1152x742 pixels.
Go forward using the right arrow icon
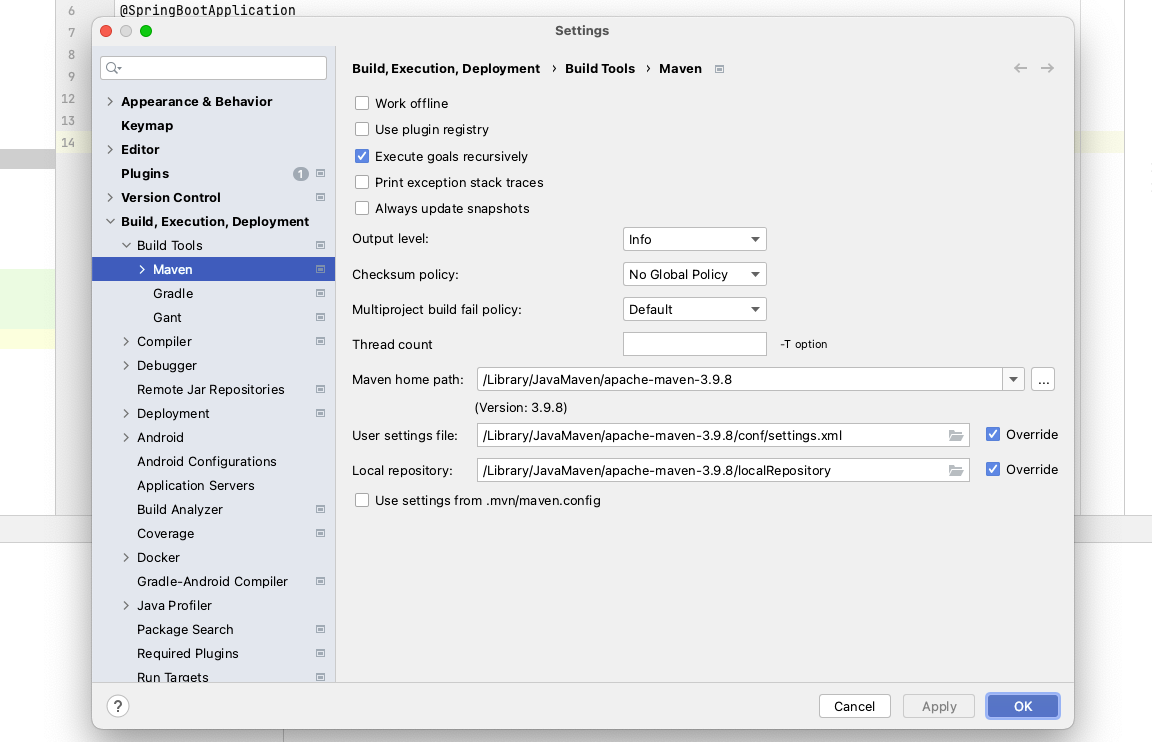tap(1047, 68)
